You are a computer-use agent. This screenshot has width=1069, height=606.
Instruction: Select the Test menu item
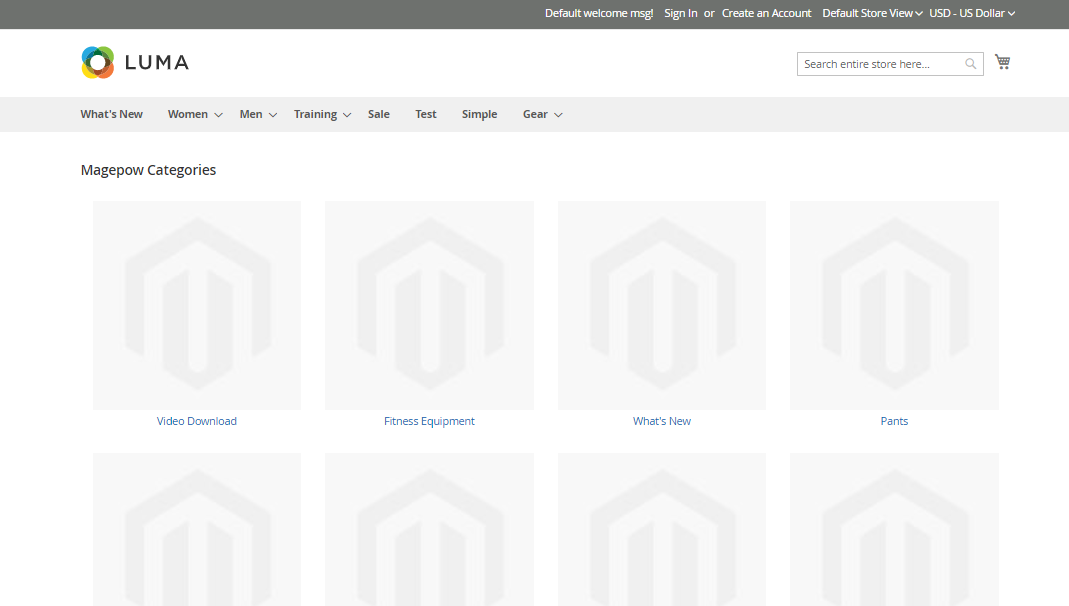coord(426,114)
